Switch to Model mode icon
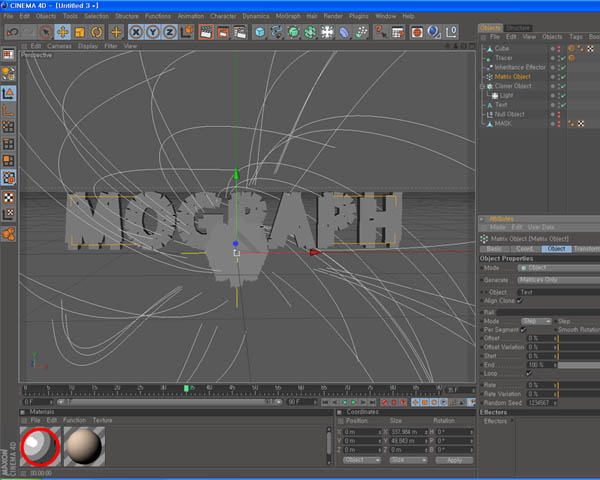This screenshot has height=480, width=600. click(x=8, y=93)
